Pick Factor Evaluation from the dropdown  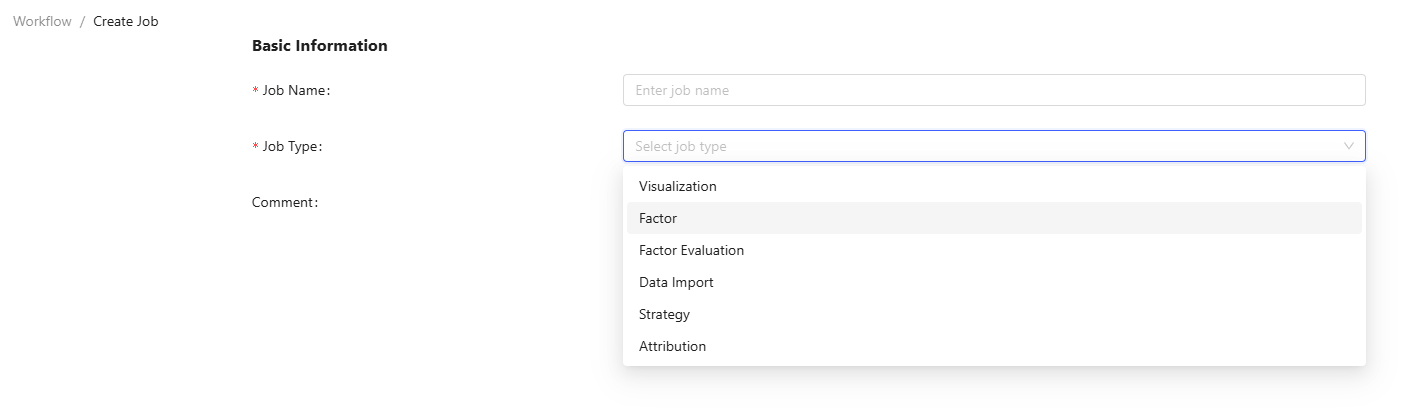(x=691, y=250)
